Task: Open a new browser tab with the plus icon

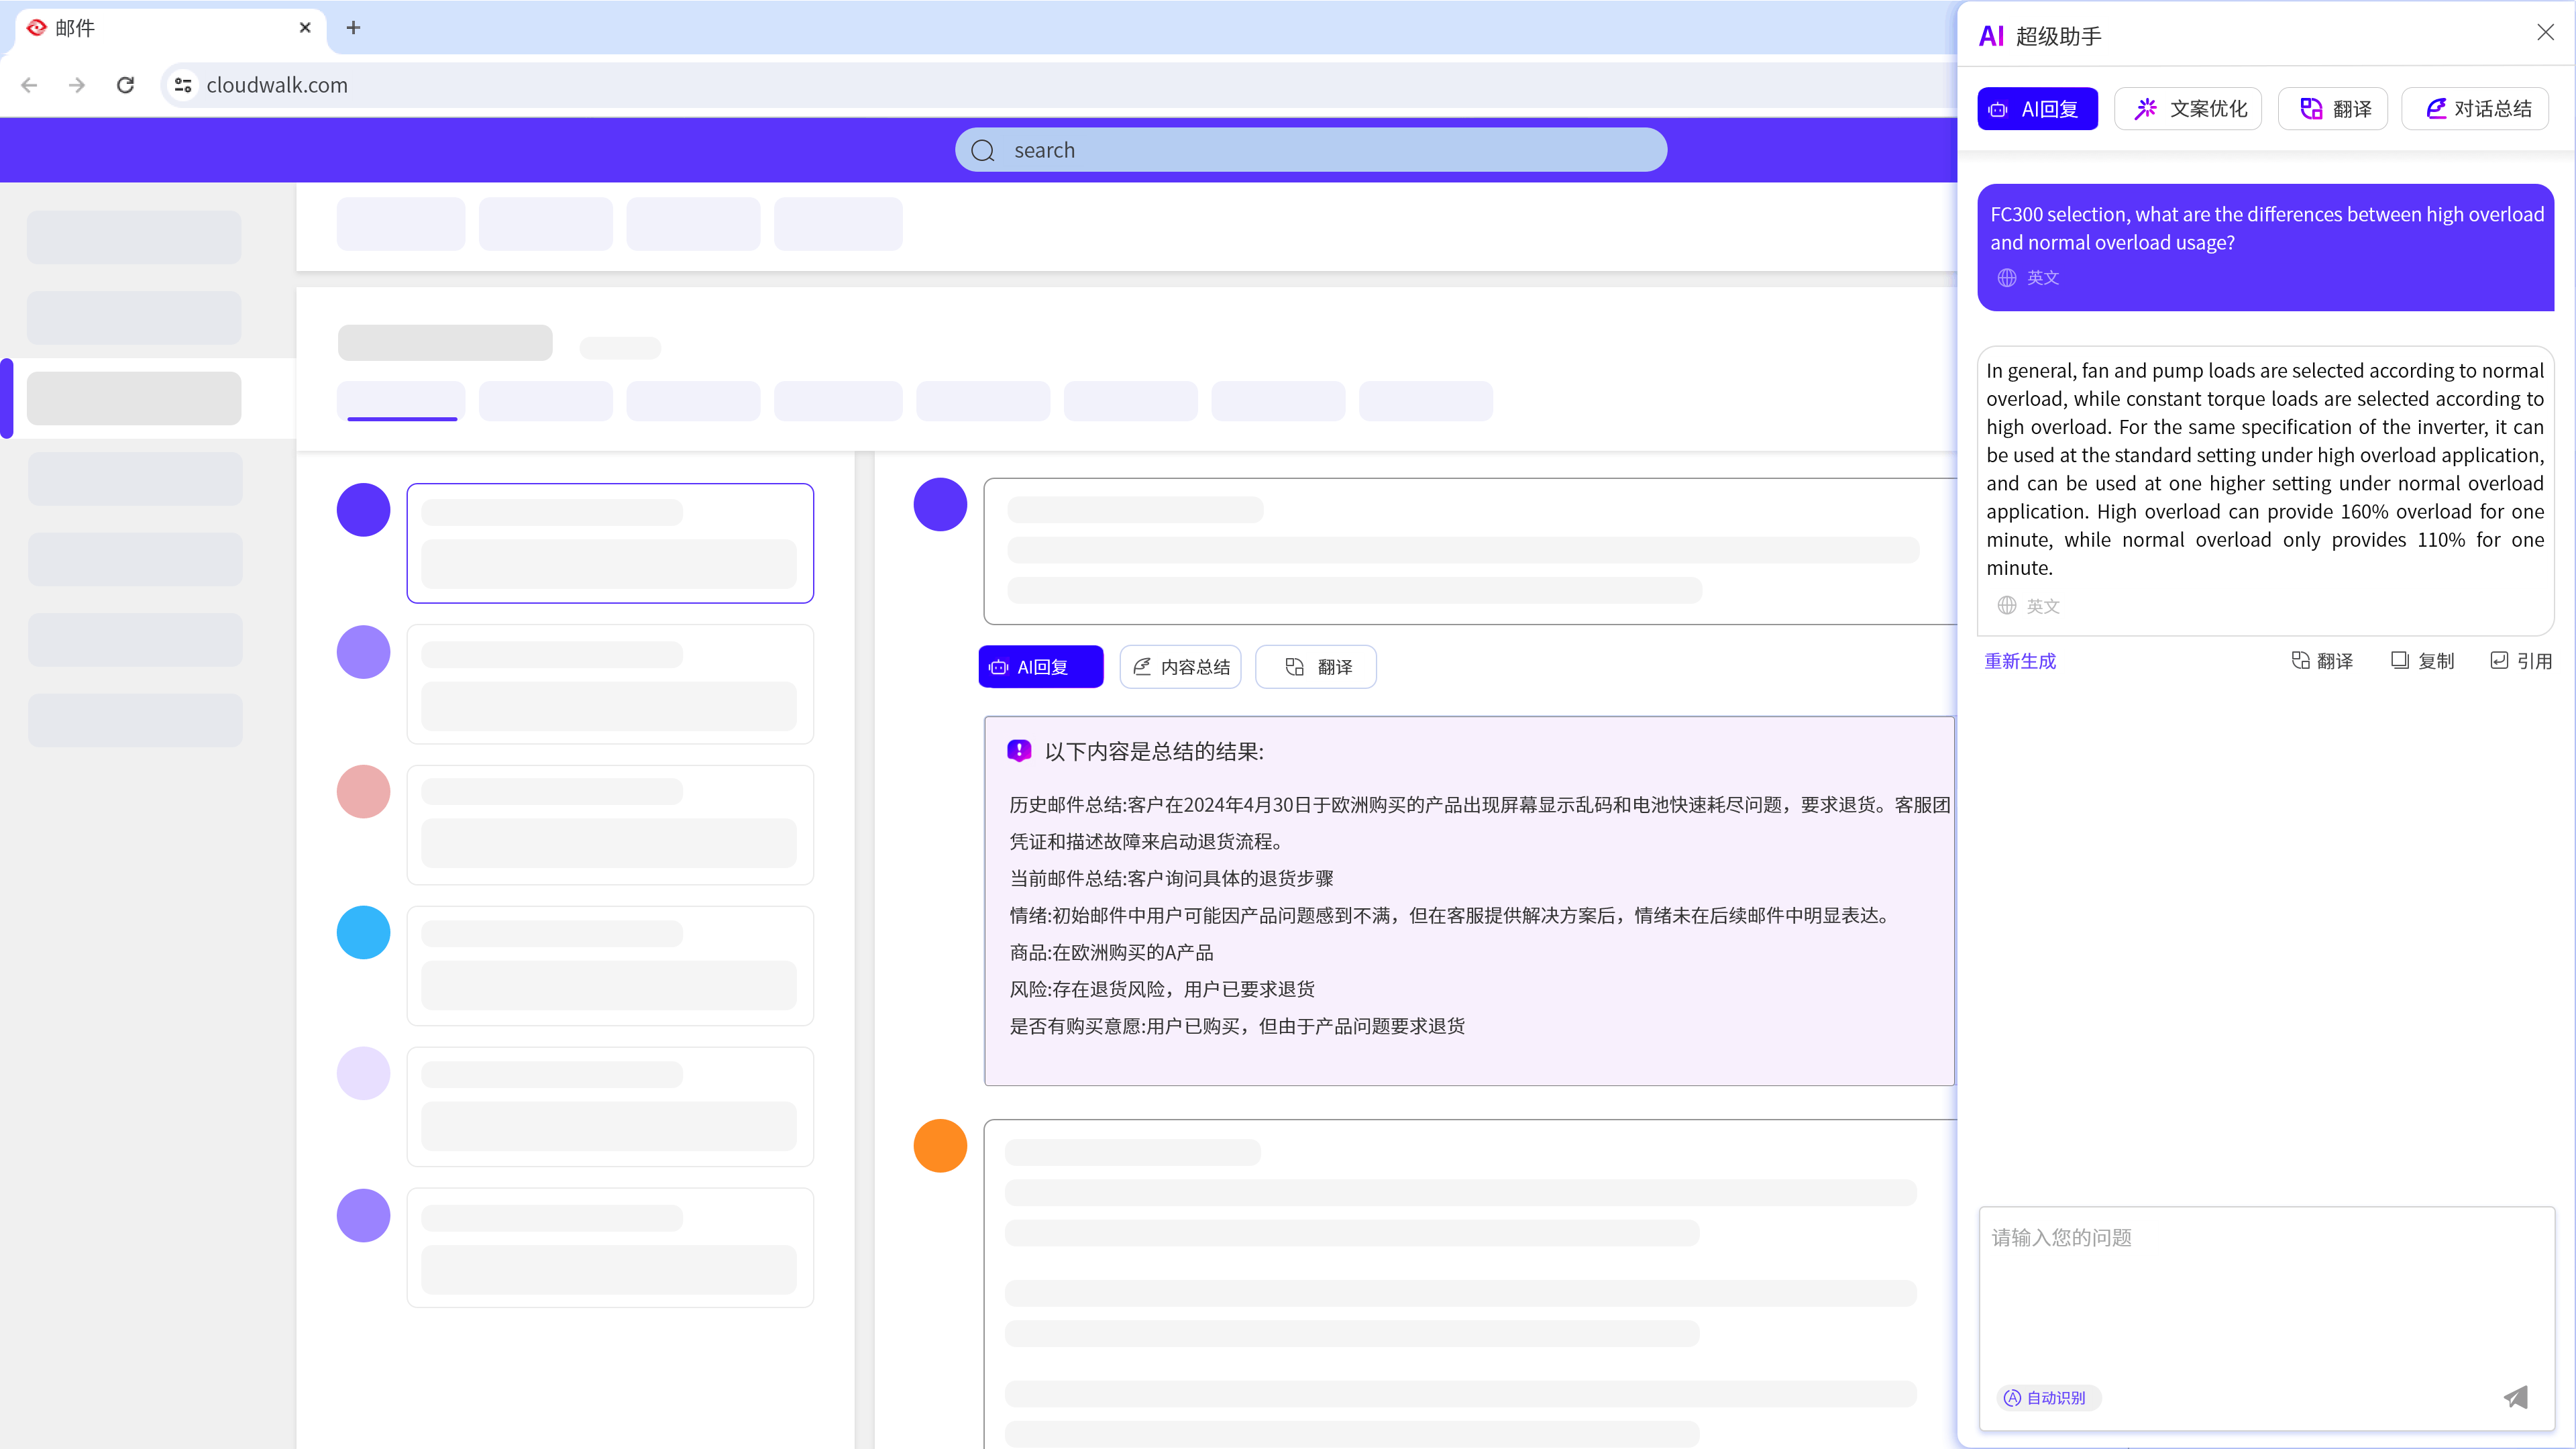Action: coord(353,28)
